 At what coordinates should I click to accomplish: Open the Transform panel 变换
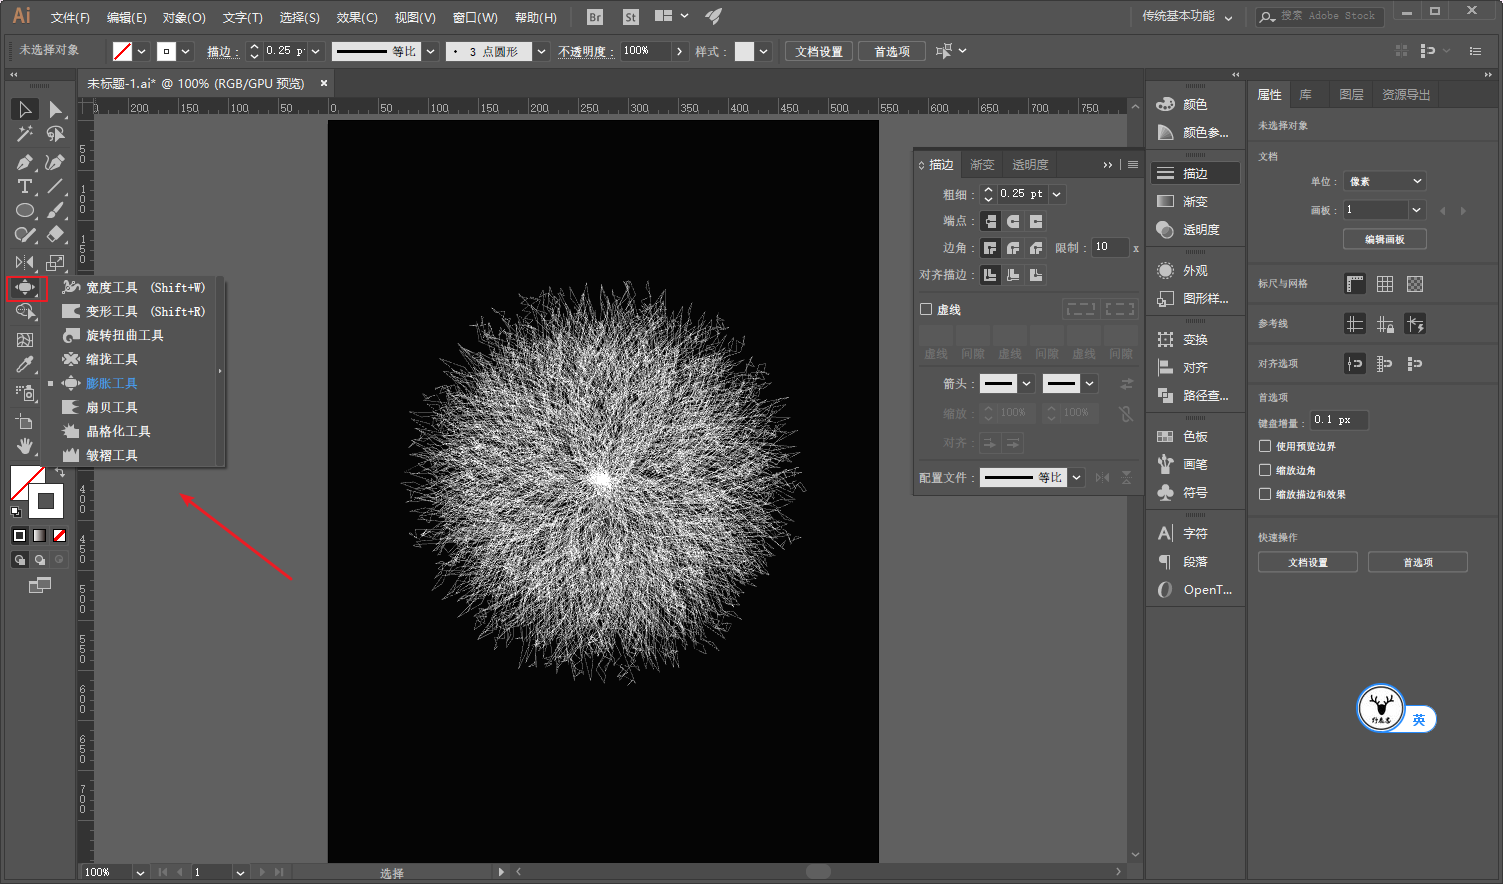tap(1194, 339)
